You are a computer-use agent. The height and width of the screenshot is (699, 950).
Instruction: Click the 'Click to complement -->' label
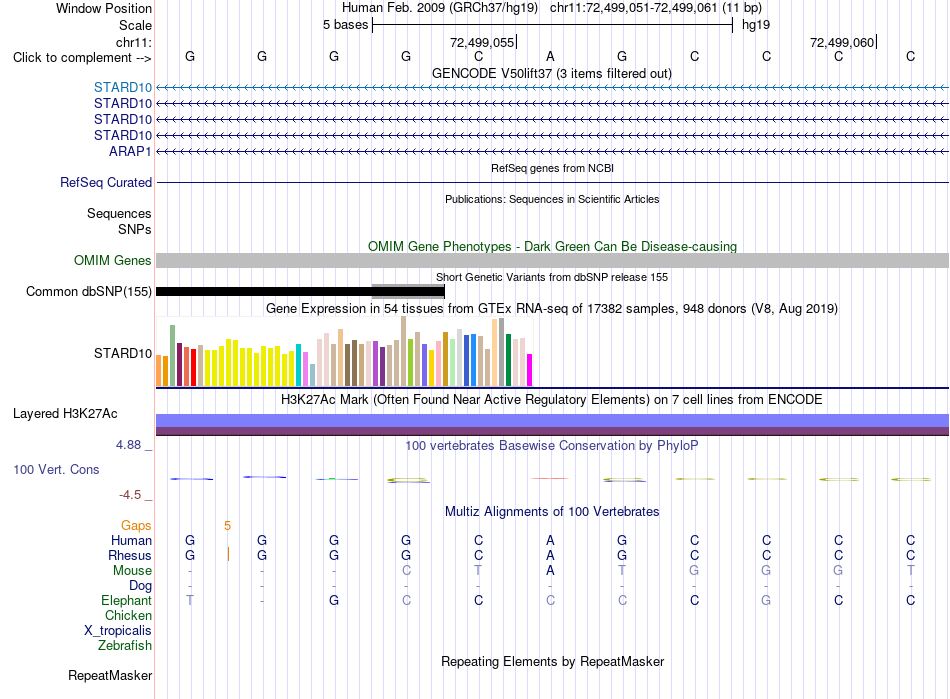pyautogui.click(x=82, y=58)
